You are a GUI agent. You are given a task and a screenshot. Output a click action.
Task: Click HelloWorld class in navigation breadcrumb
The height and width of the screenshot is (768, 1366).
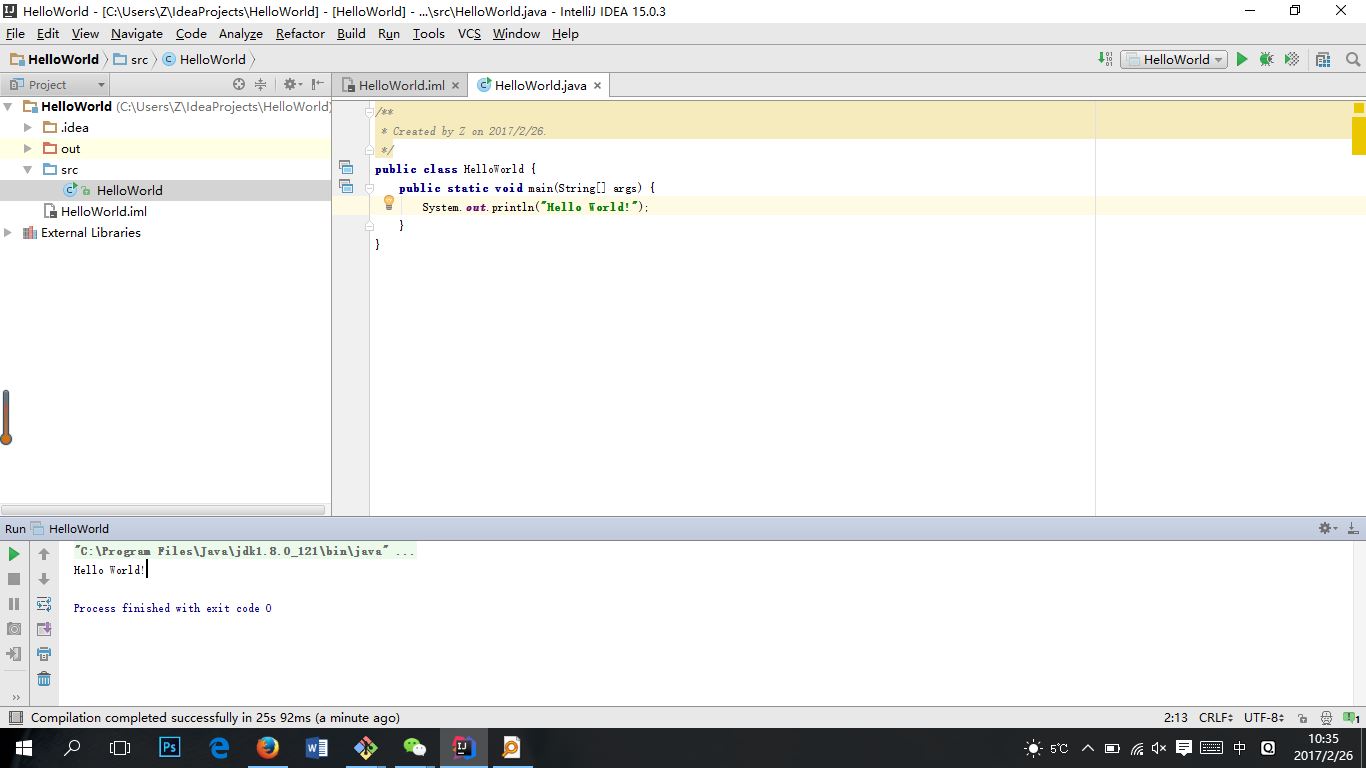point(204,59)
